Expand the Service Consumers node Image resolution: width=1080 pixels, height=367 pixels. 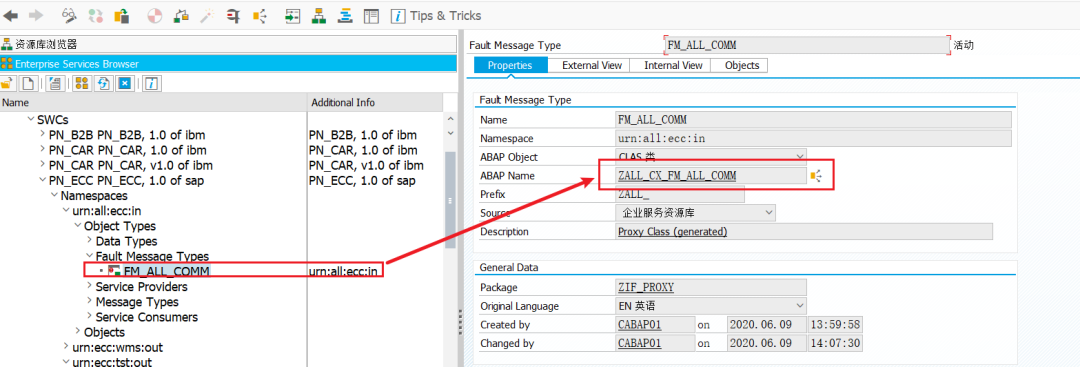click(x=89, y=317)
